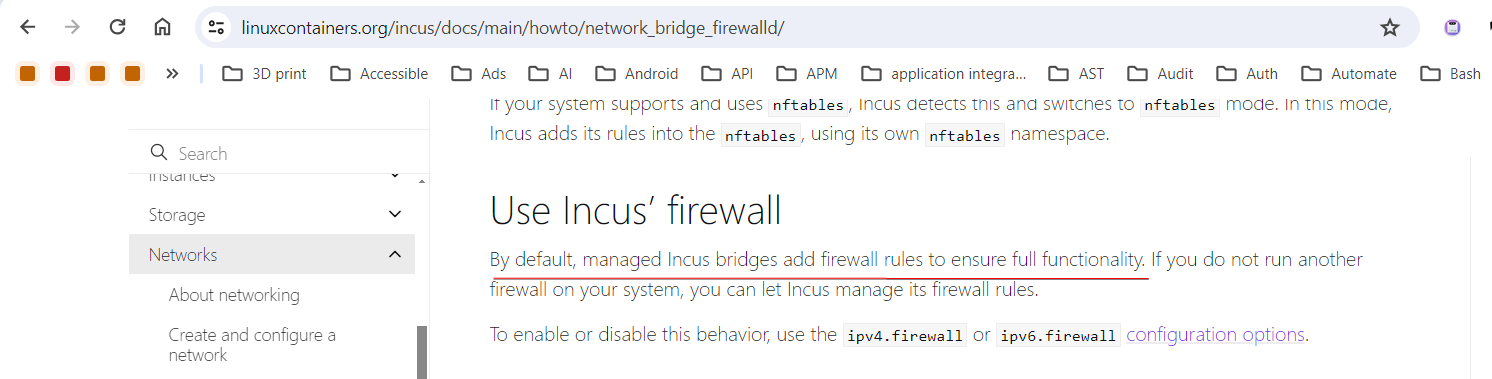This screenshot has height=379, width=1492.
Task: Open Create and configure a network page
Action: pyautogui.click(x=252, y=345)
